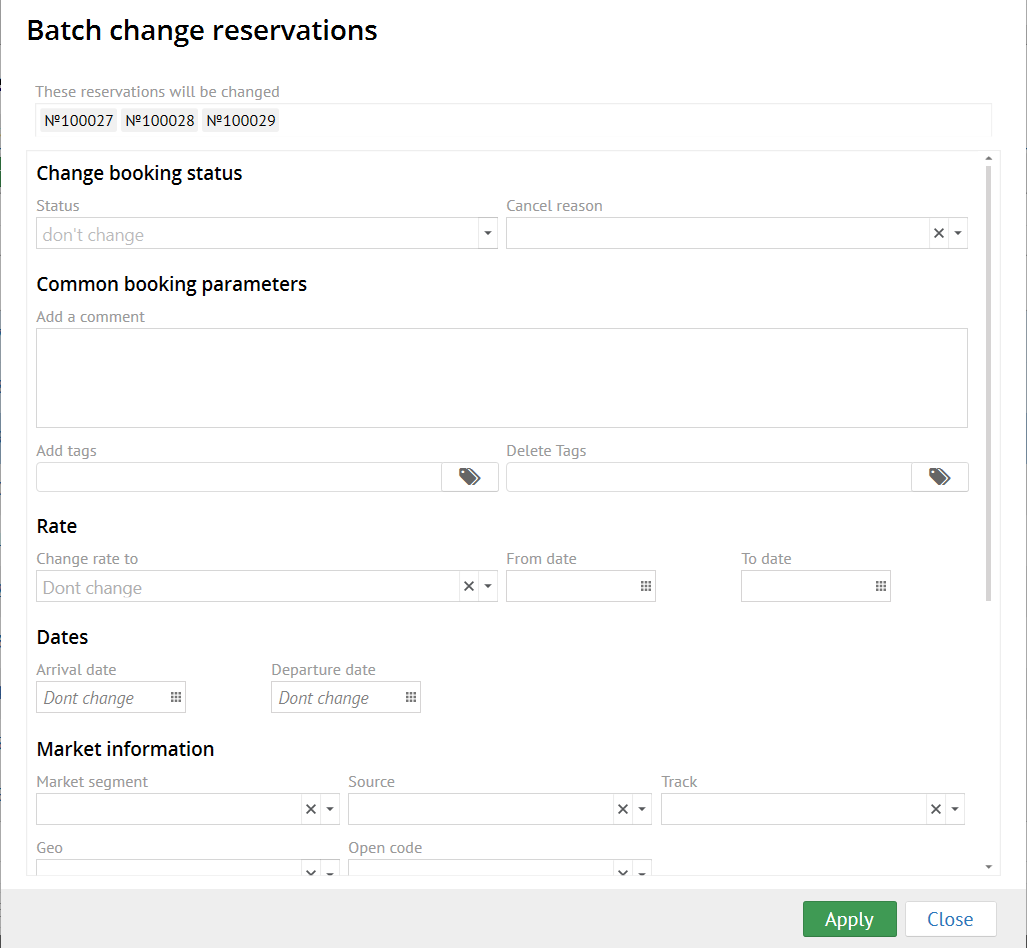Select reservation tag №100028

click(x=160, y=121)
